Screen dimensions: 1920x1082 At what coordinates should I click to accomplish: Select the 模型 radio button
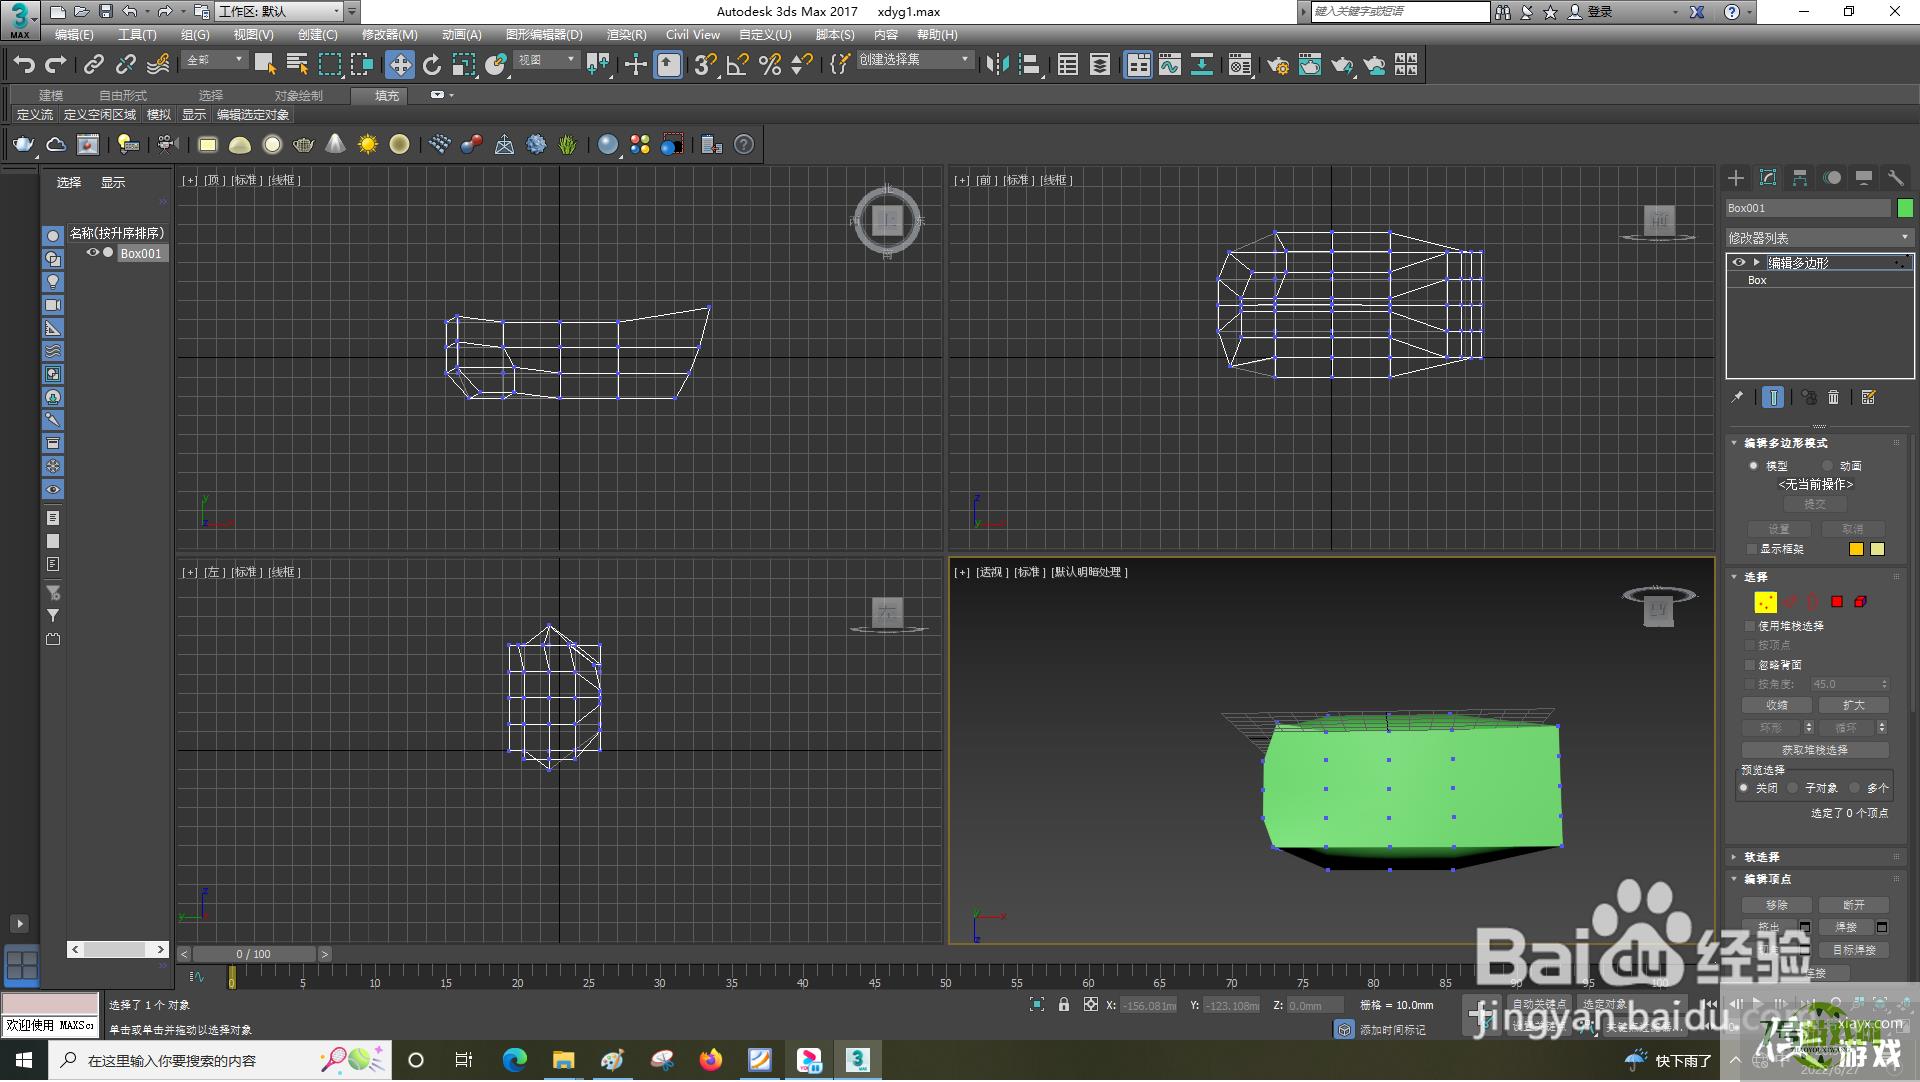coord(1753,466)
